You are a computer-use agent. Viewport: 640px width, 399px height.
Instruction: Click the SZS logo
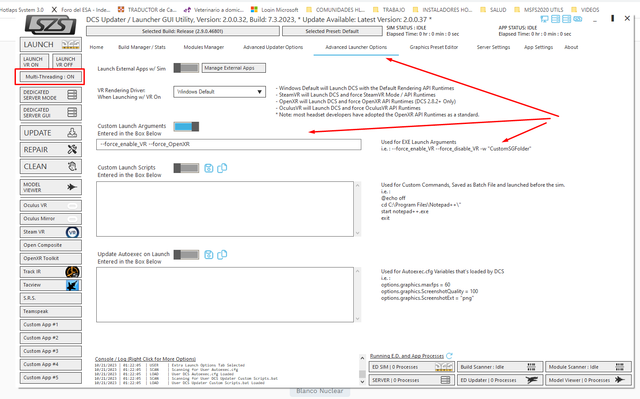point(50,26)
